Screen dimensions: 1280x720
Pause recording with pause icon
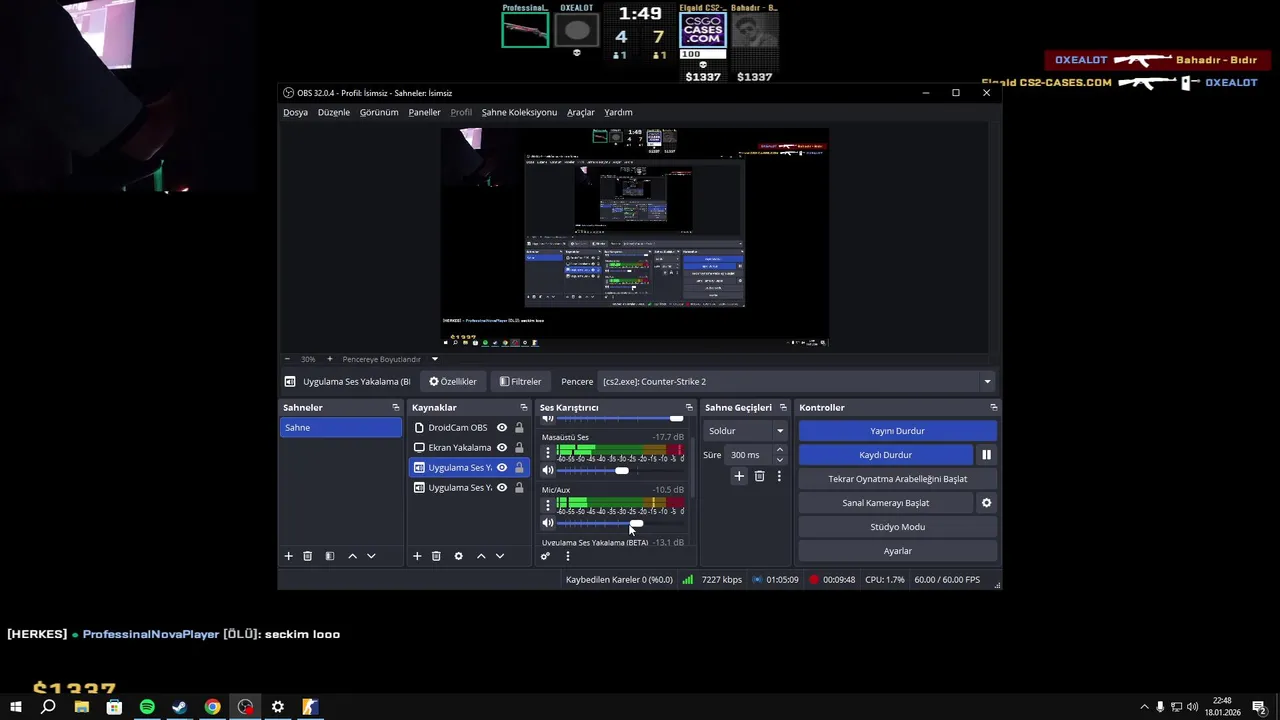(x=986, y=455)
